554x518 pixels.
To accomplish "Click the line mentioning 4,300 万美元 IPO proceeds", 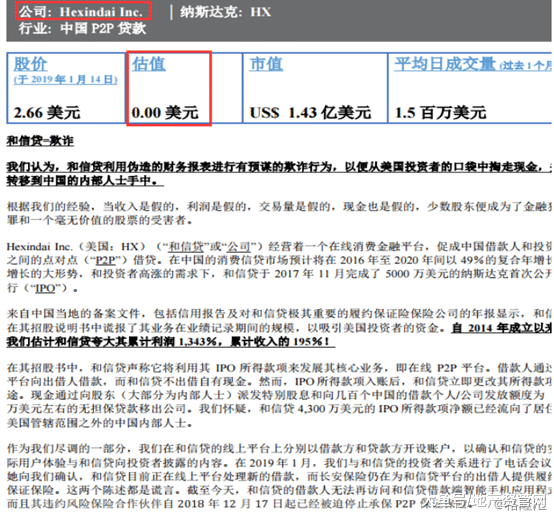I will pyautogui.click(x=279, y=409).
